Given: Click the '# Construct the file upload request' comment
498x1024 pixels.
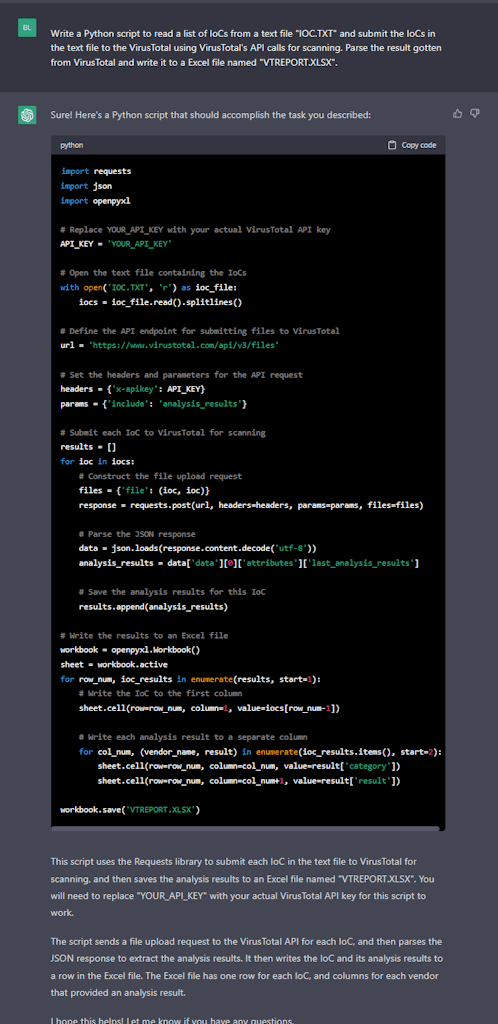Looking at the screenshot, I should click(161, 476).
